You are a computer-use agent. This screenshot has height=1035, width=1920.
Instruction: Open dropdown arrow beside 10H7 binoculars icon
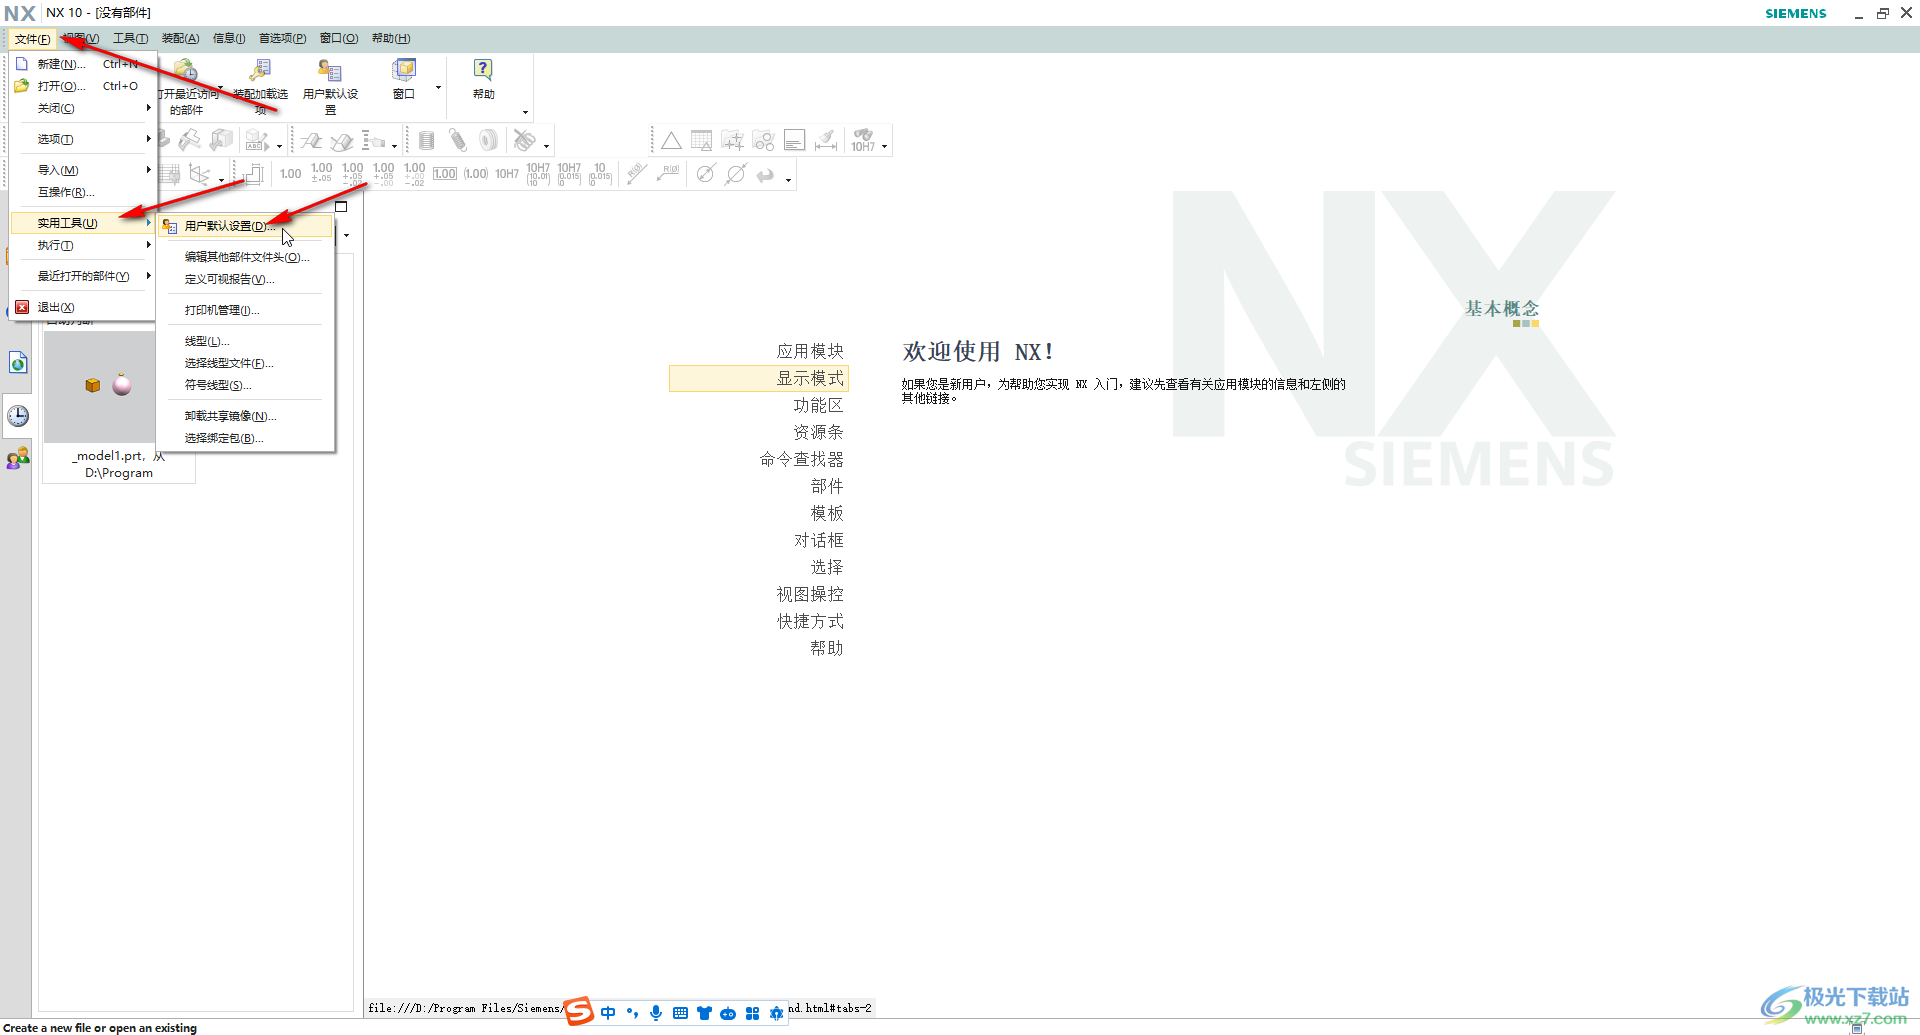pos(884,146)
